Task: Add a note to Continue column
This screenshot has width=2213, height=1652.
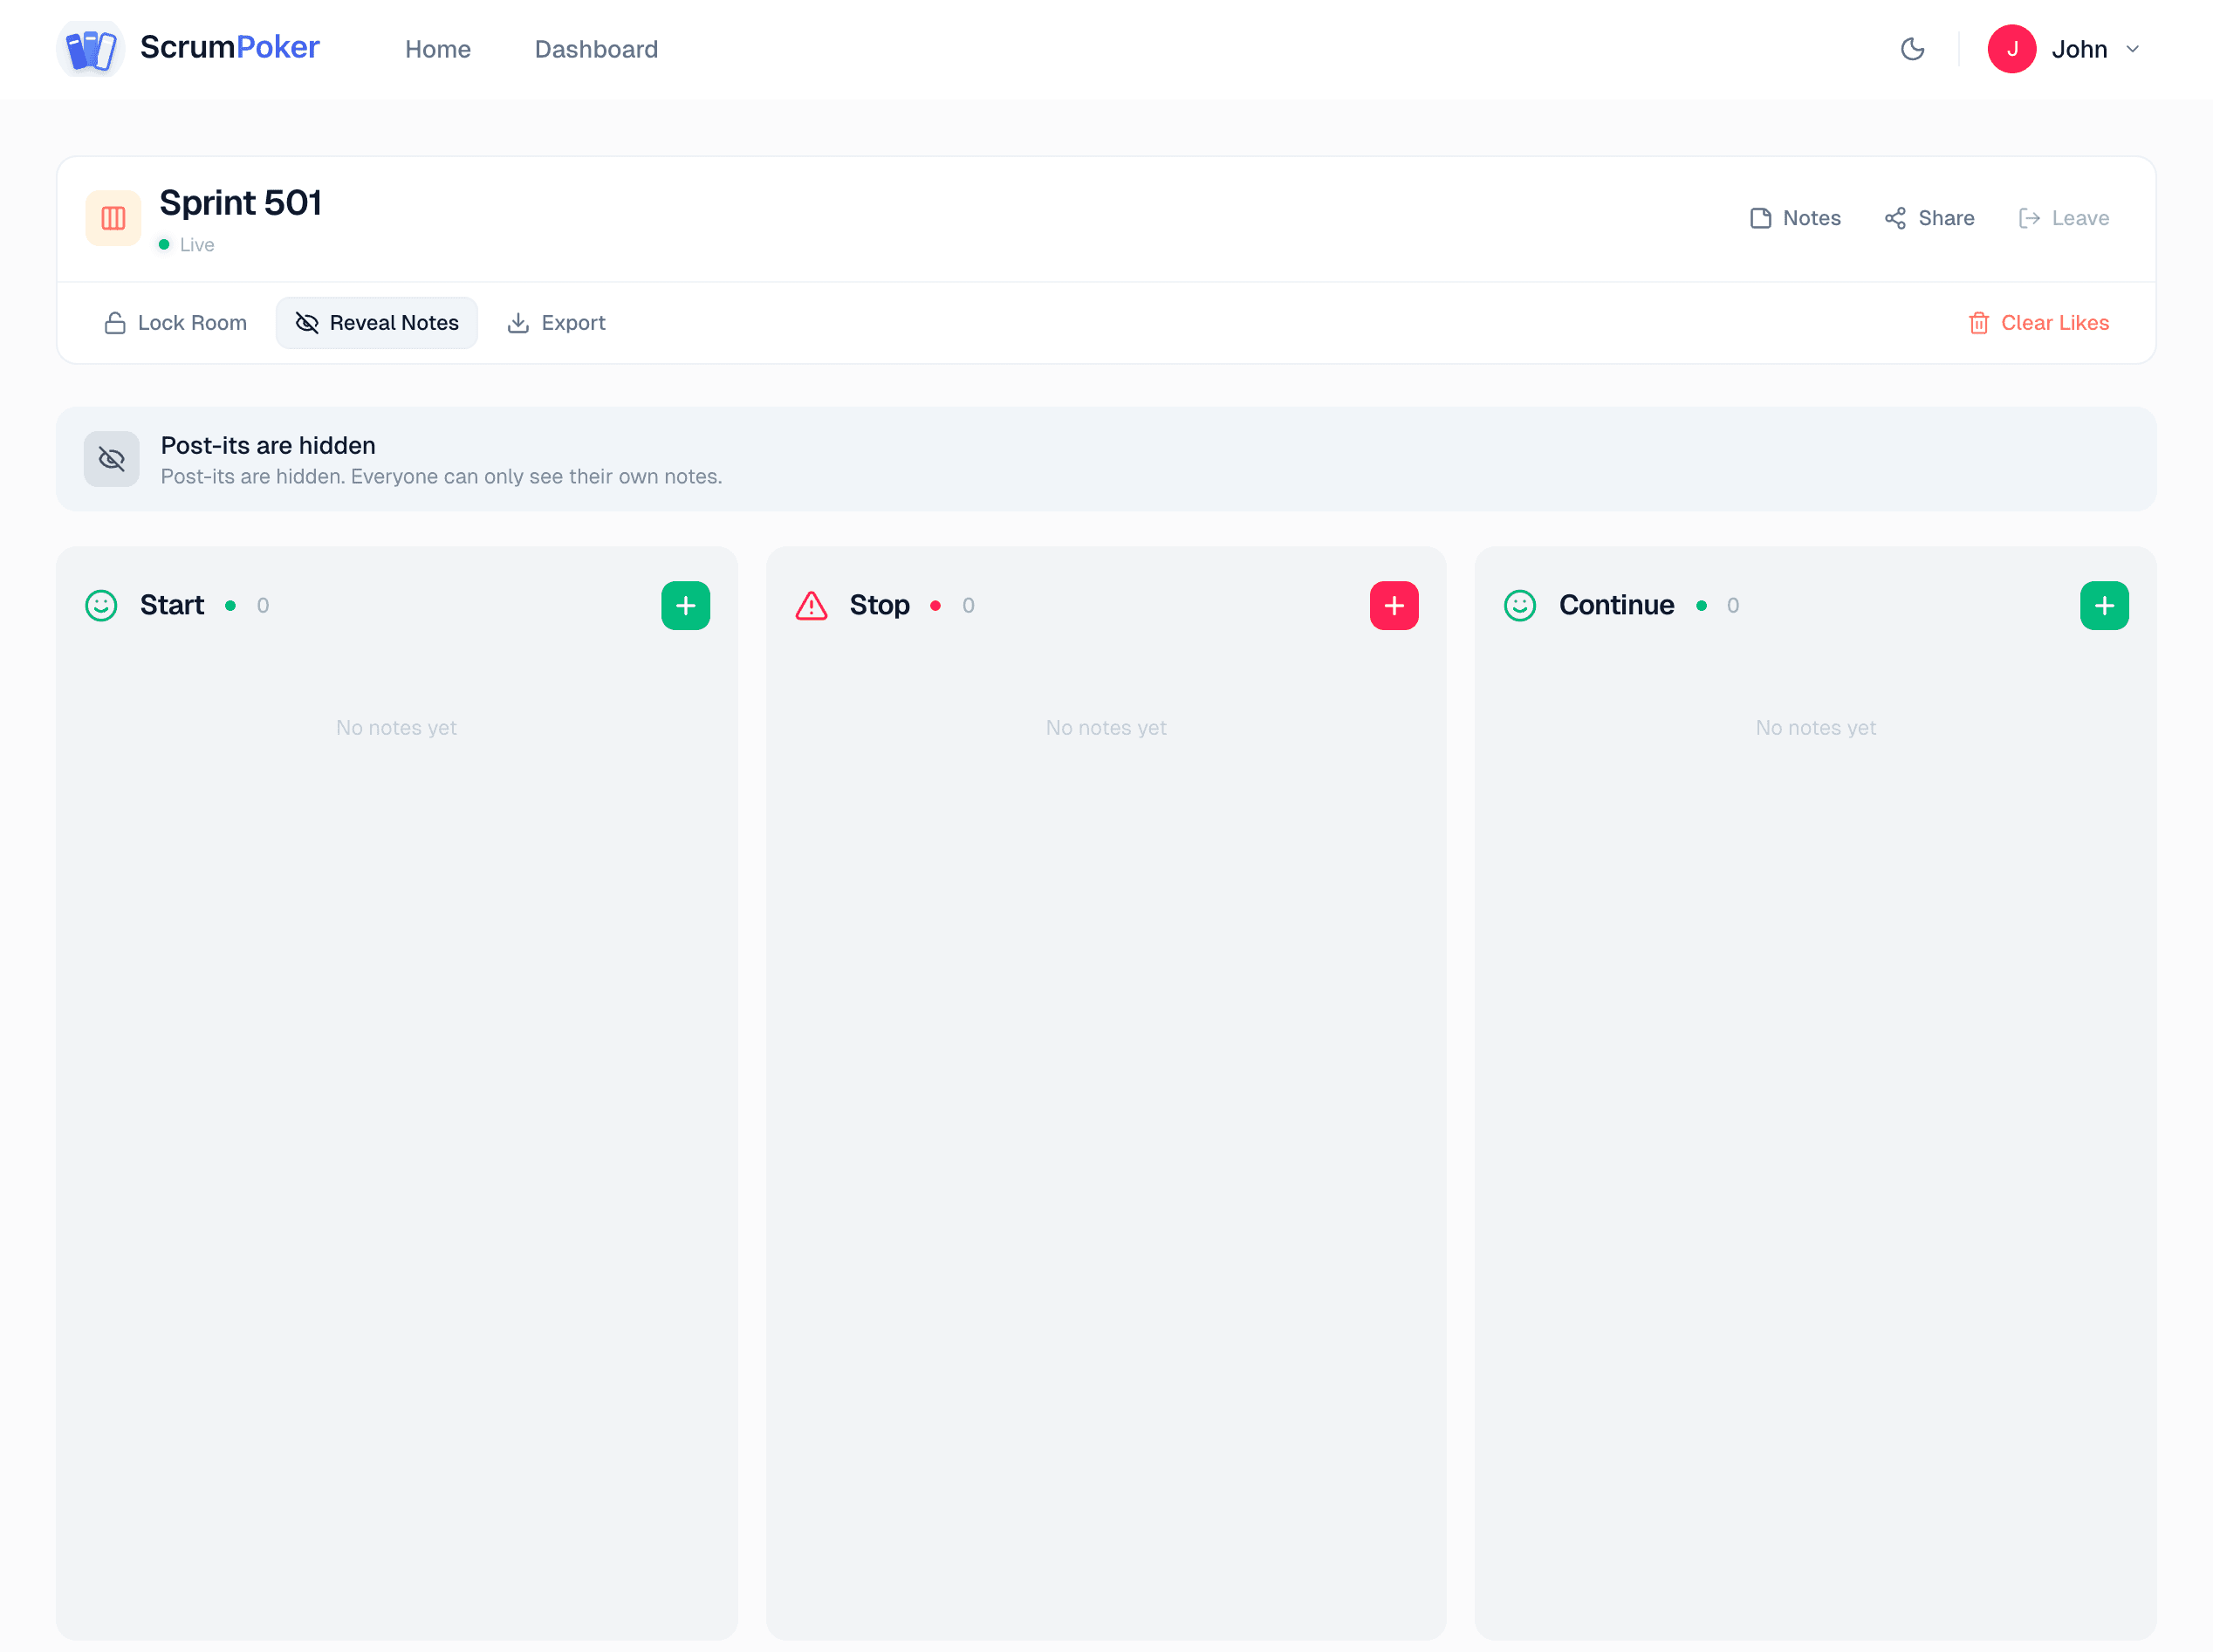Action: (x=2103, y=605)
